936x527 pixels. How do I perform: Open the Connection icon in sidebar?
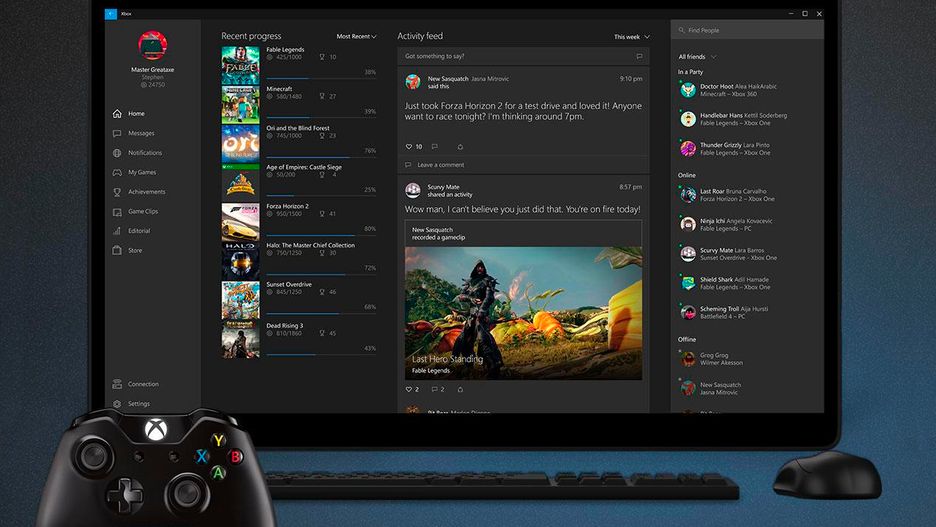coord(117,384)
